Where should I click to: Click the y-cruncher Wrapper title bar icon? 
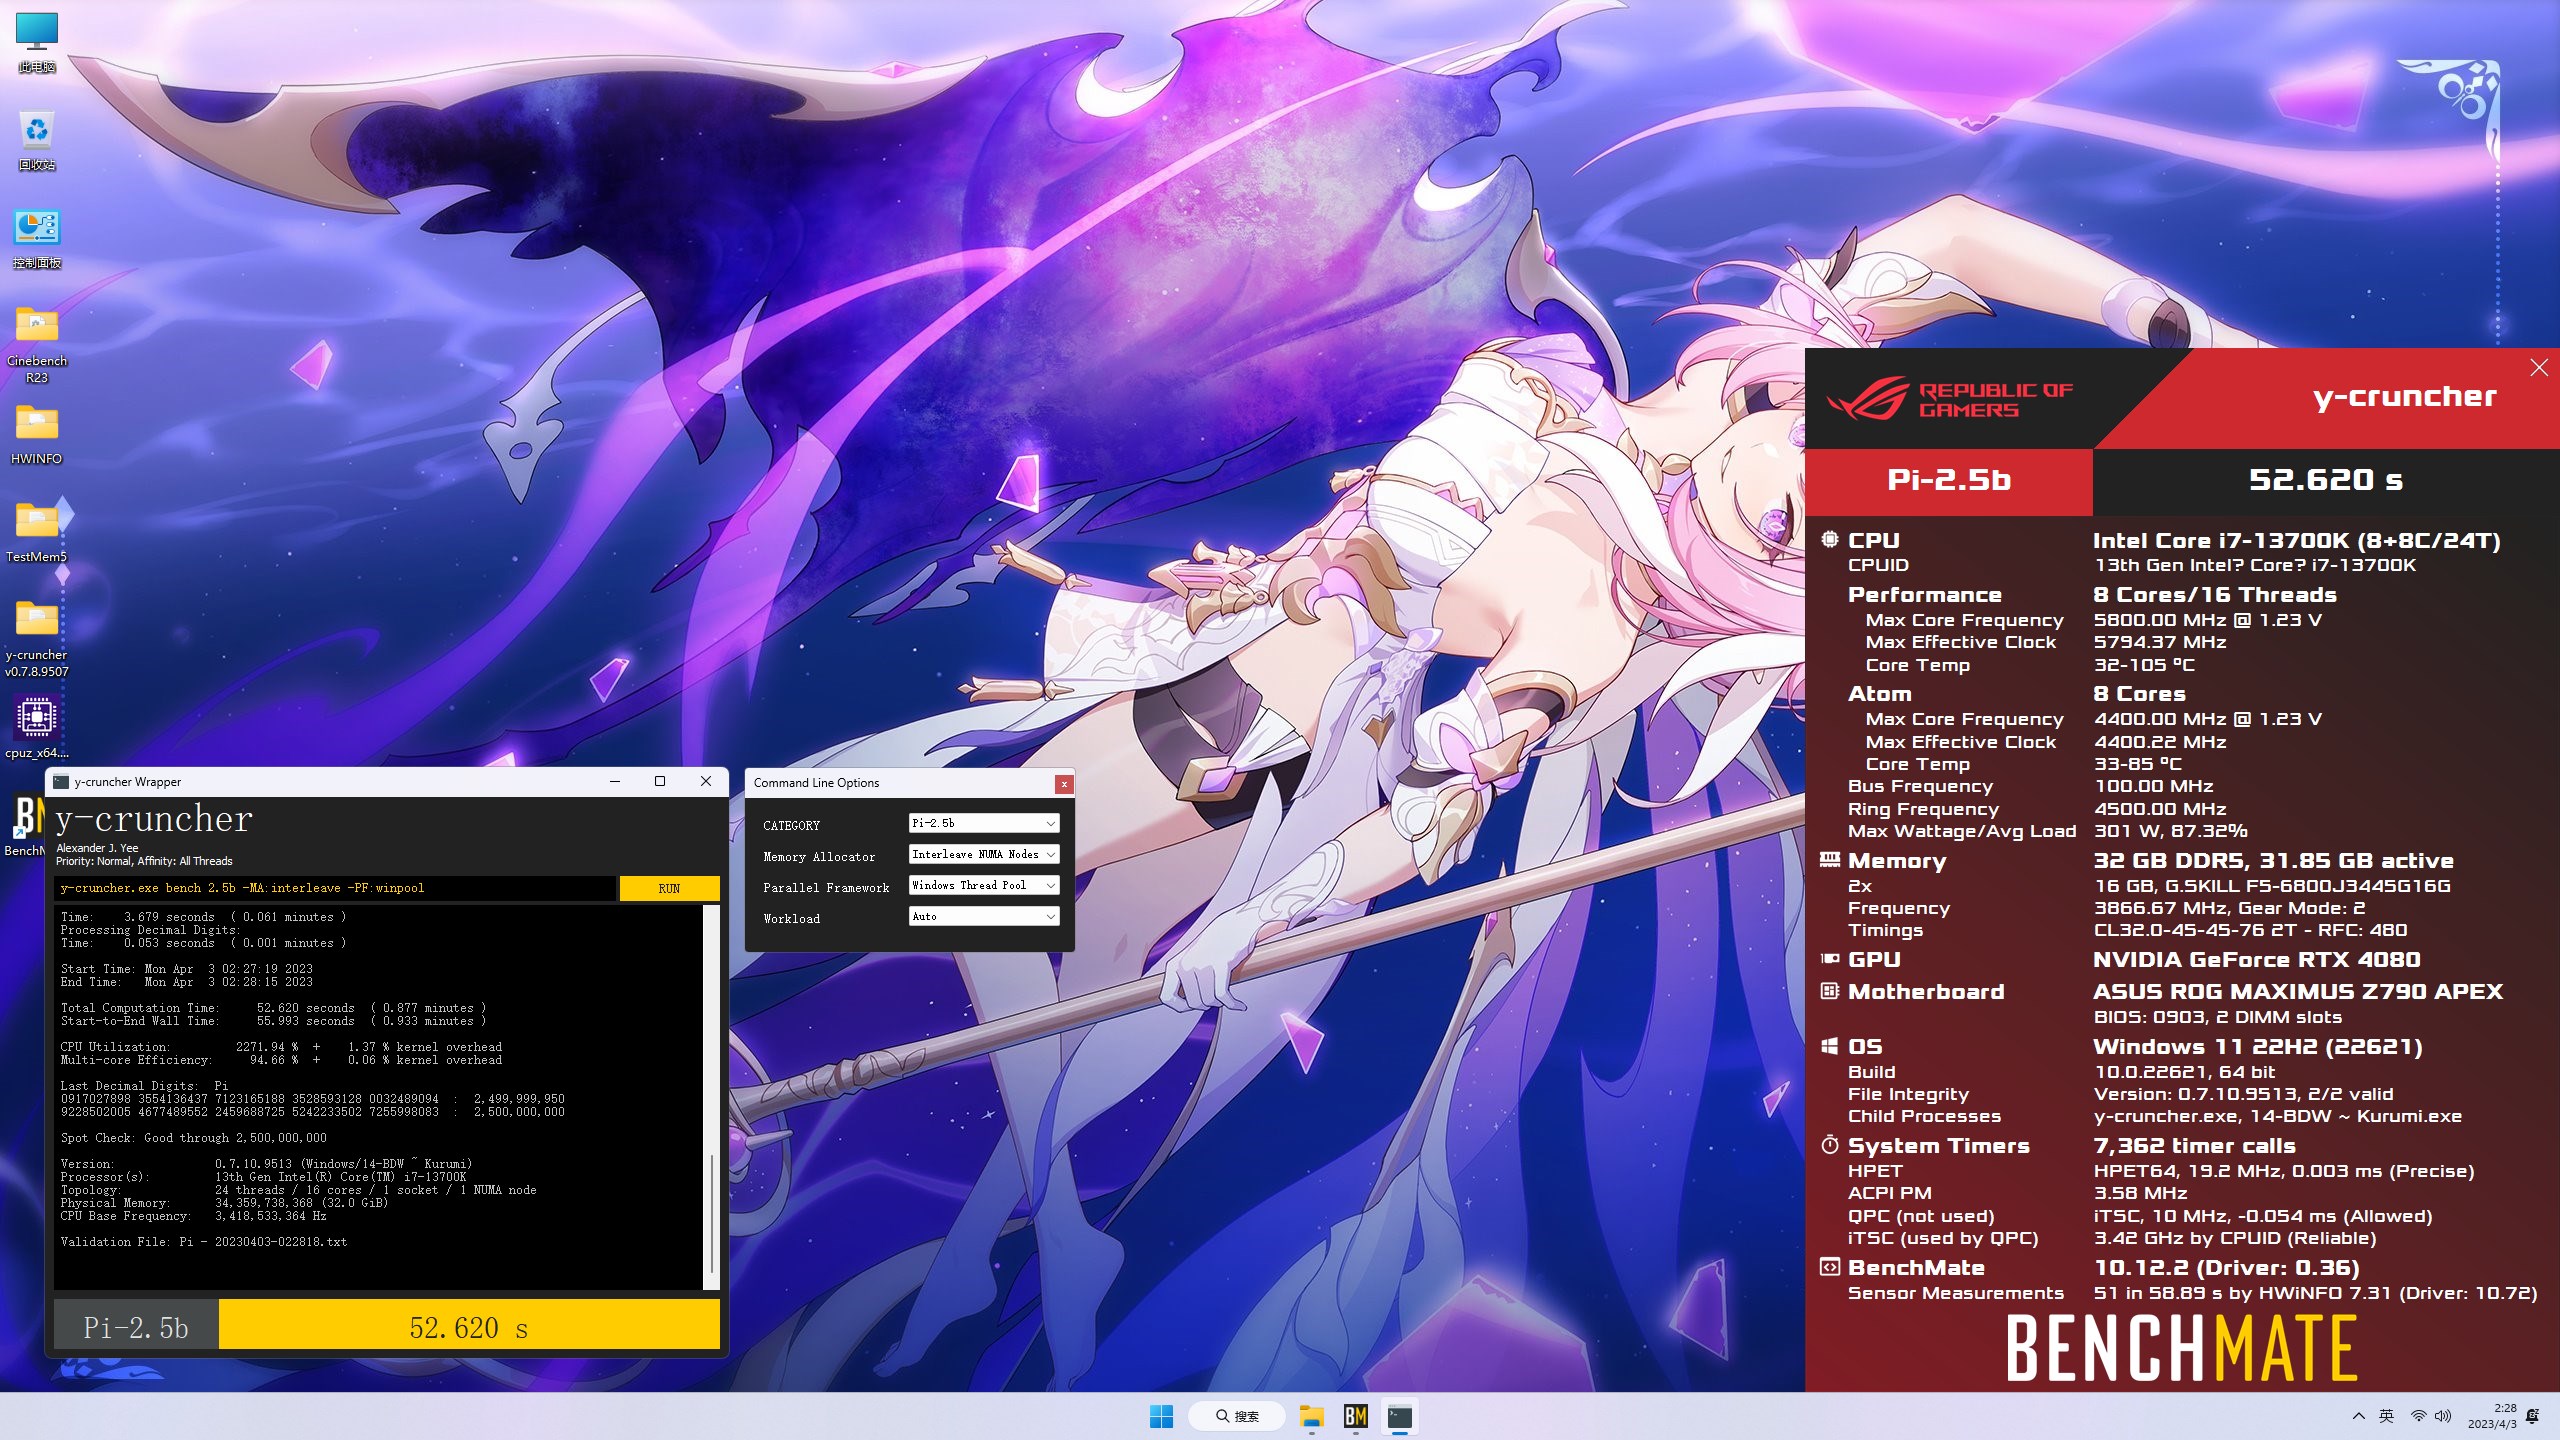[x=61, y=782]
